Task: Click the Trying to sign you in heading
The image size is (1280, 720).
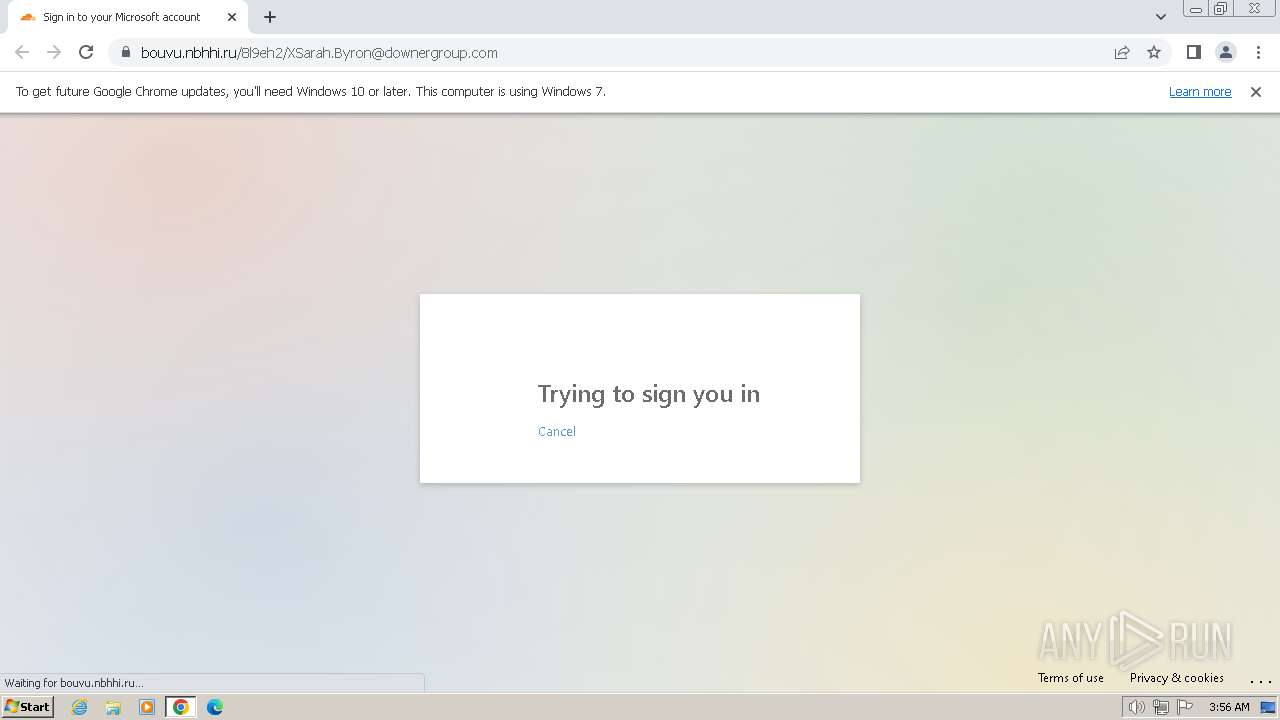Action: click(648, 394)
